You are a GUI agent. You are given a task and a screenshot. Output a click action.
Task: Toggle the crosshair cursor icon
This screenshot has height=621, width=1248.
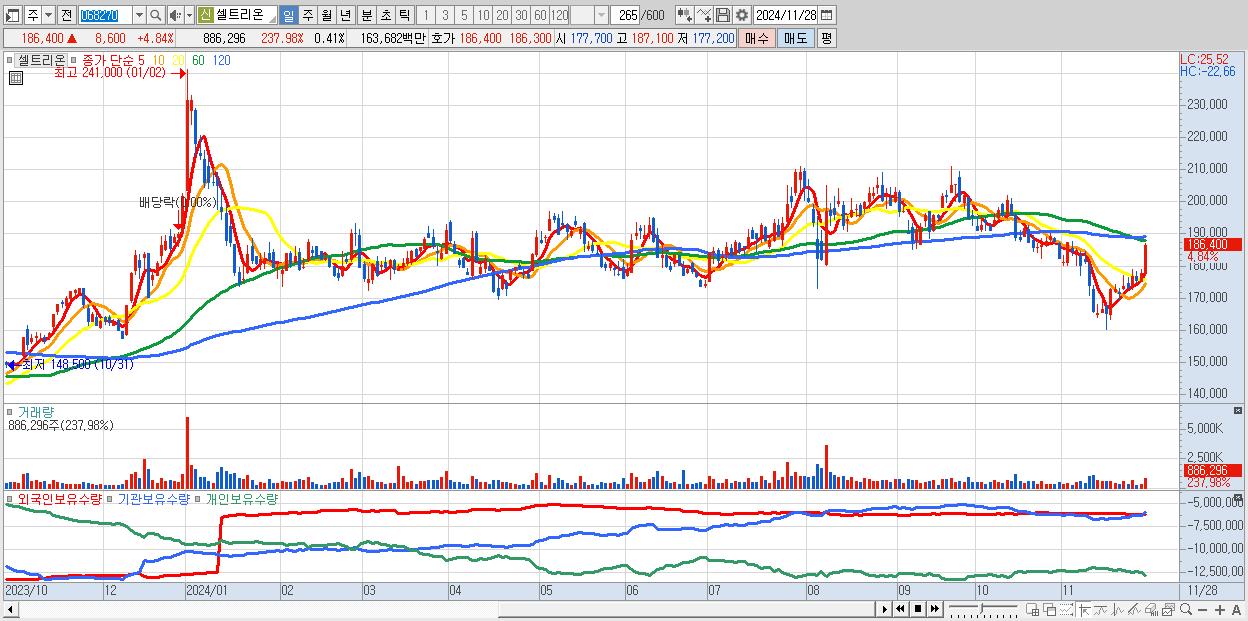pos(1085,609)
